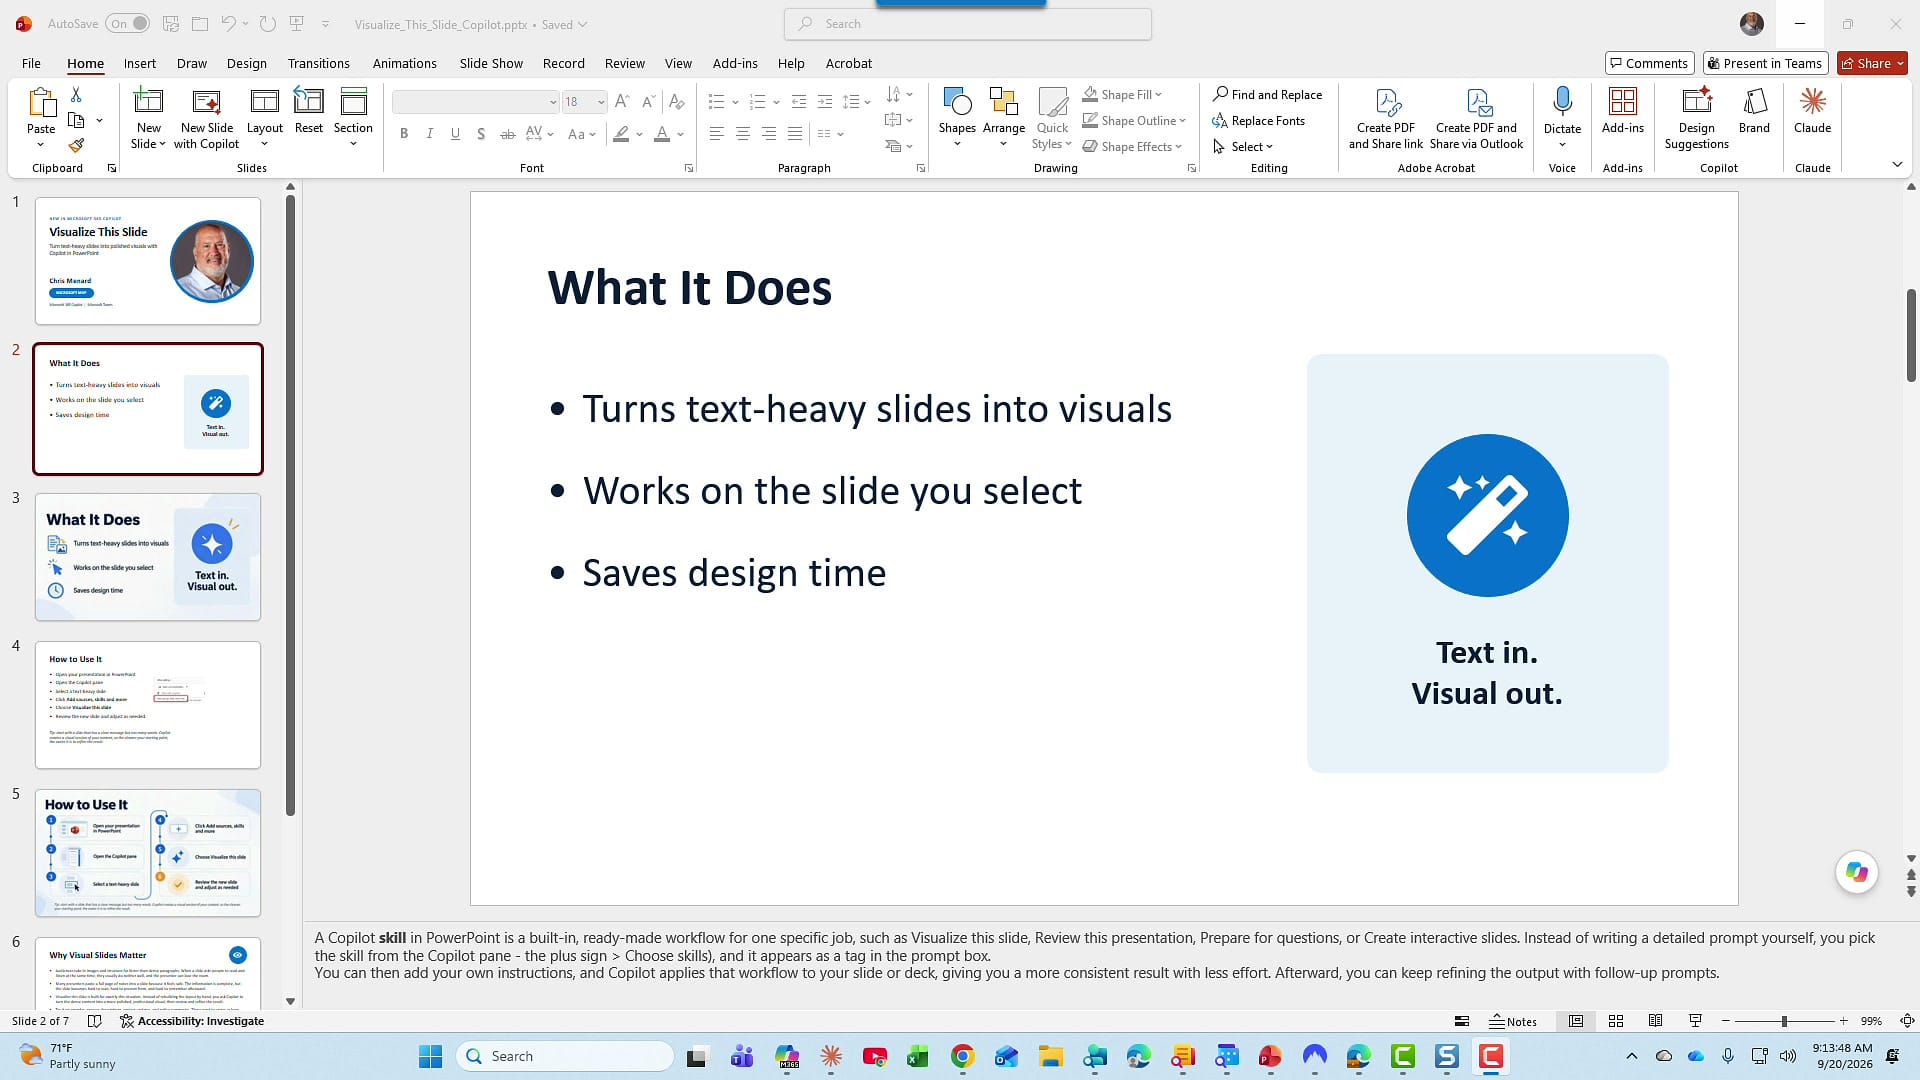The image size is (1920, 1080).
Task: Click Increase Font Size icon
Action: (x=622, y=102)
